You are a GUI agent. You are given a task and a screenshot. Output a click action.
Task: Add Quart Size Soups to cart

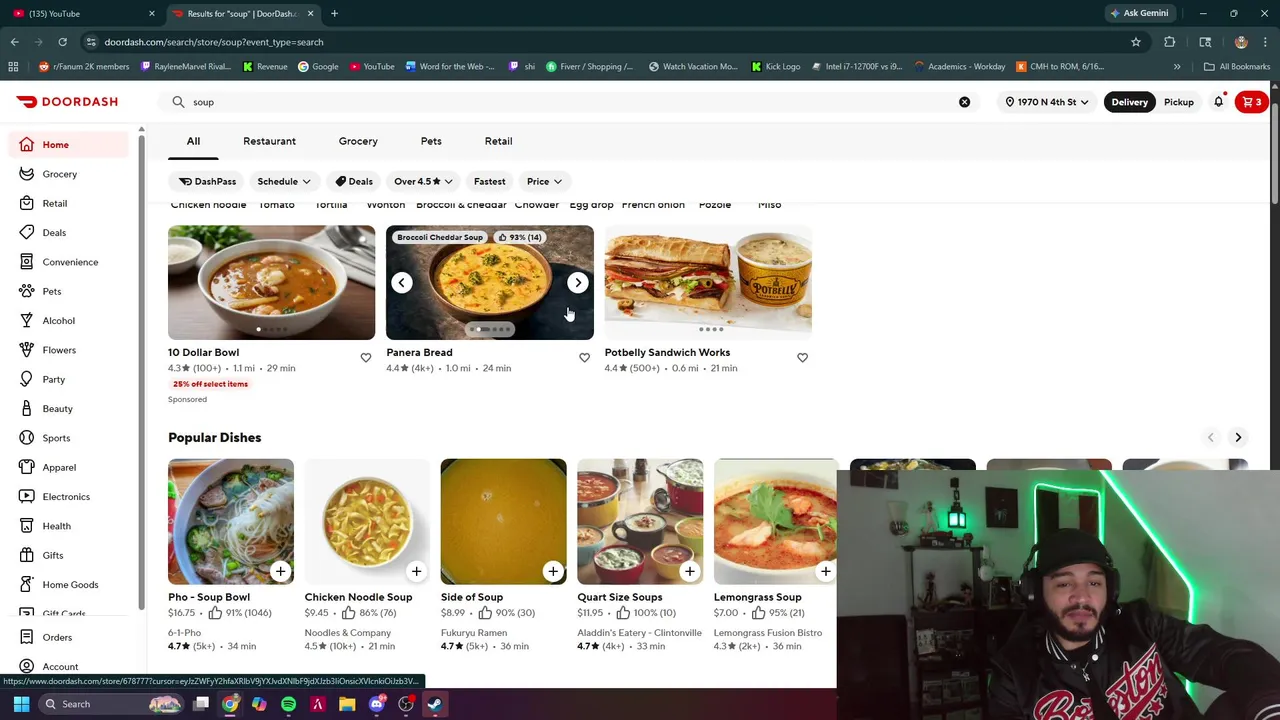689,571
